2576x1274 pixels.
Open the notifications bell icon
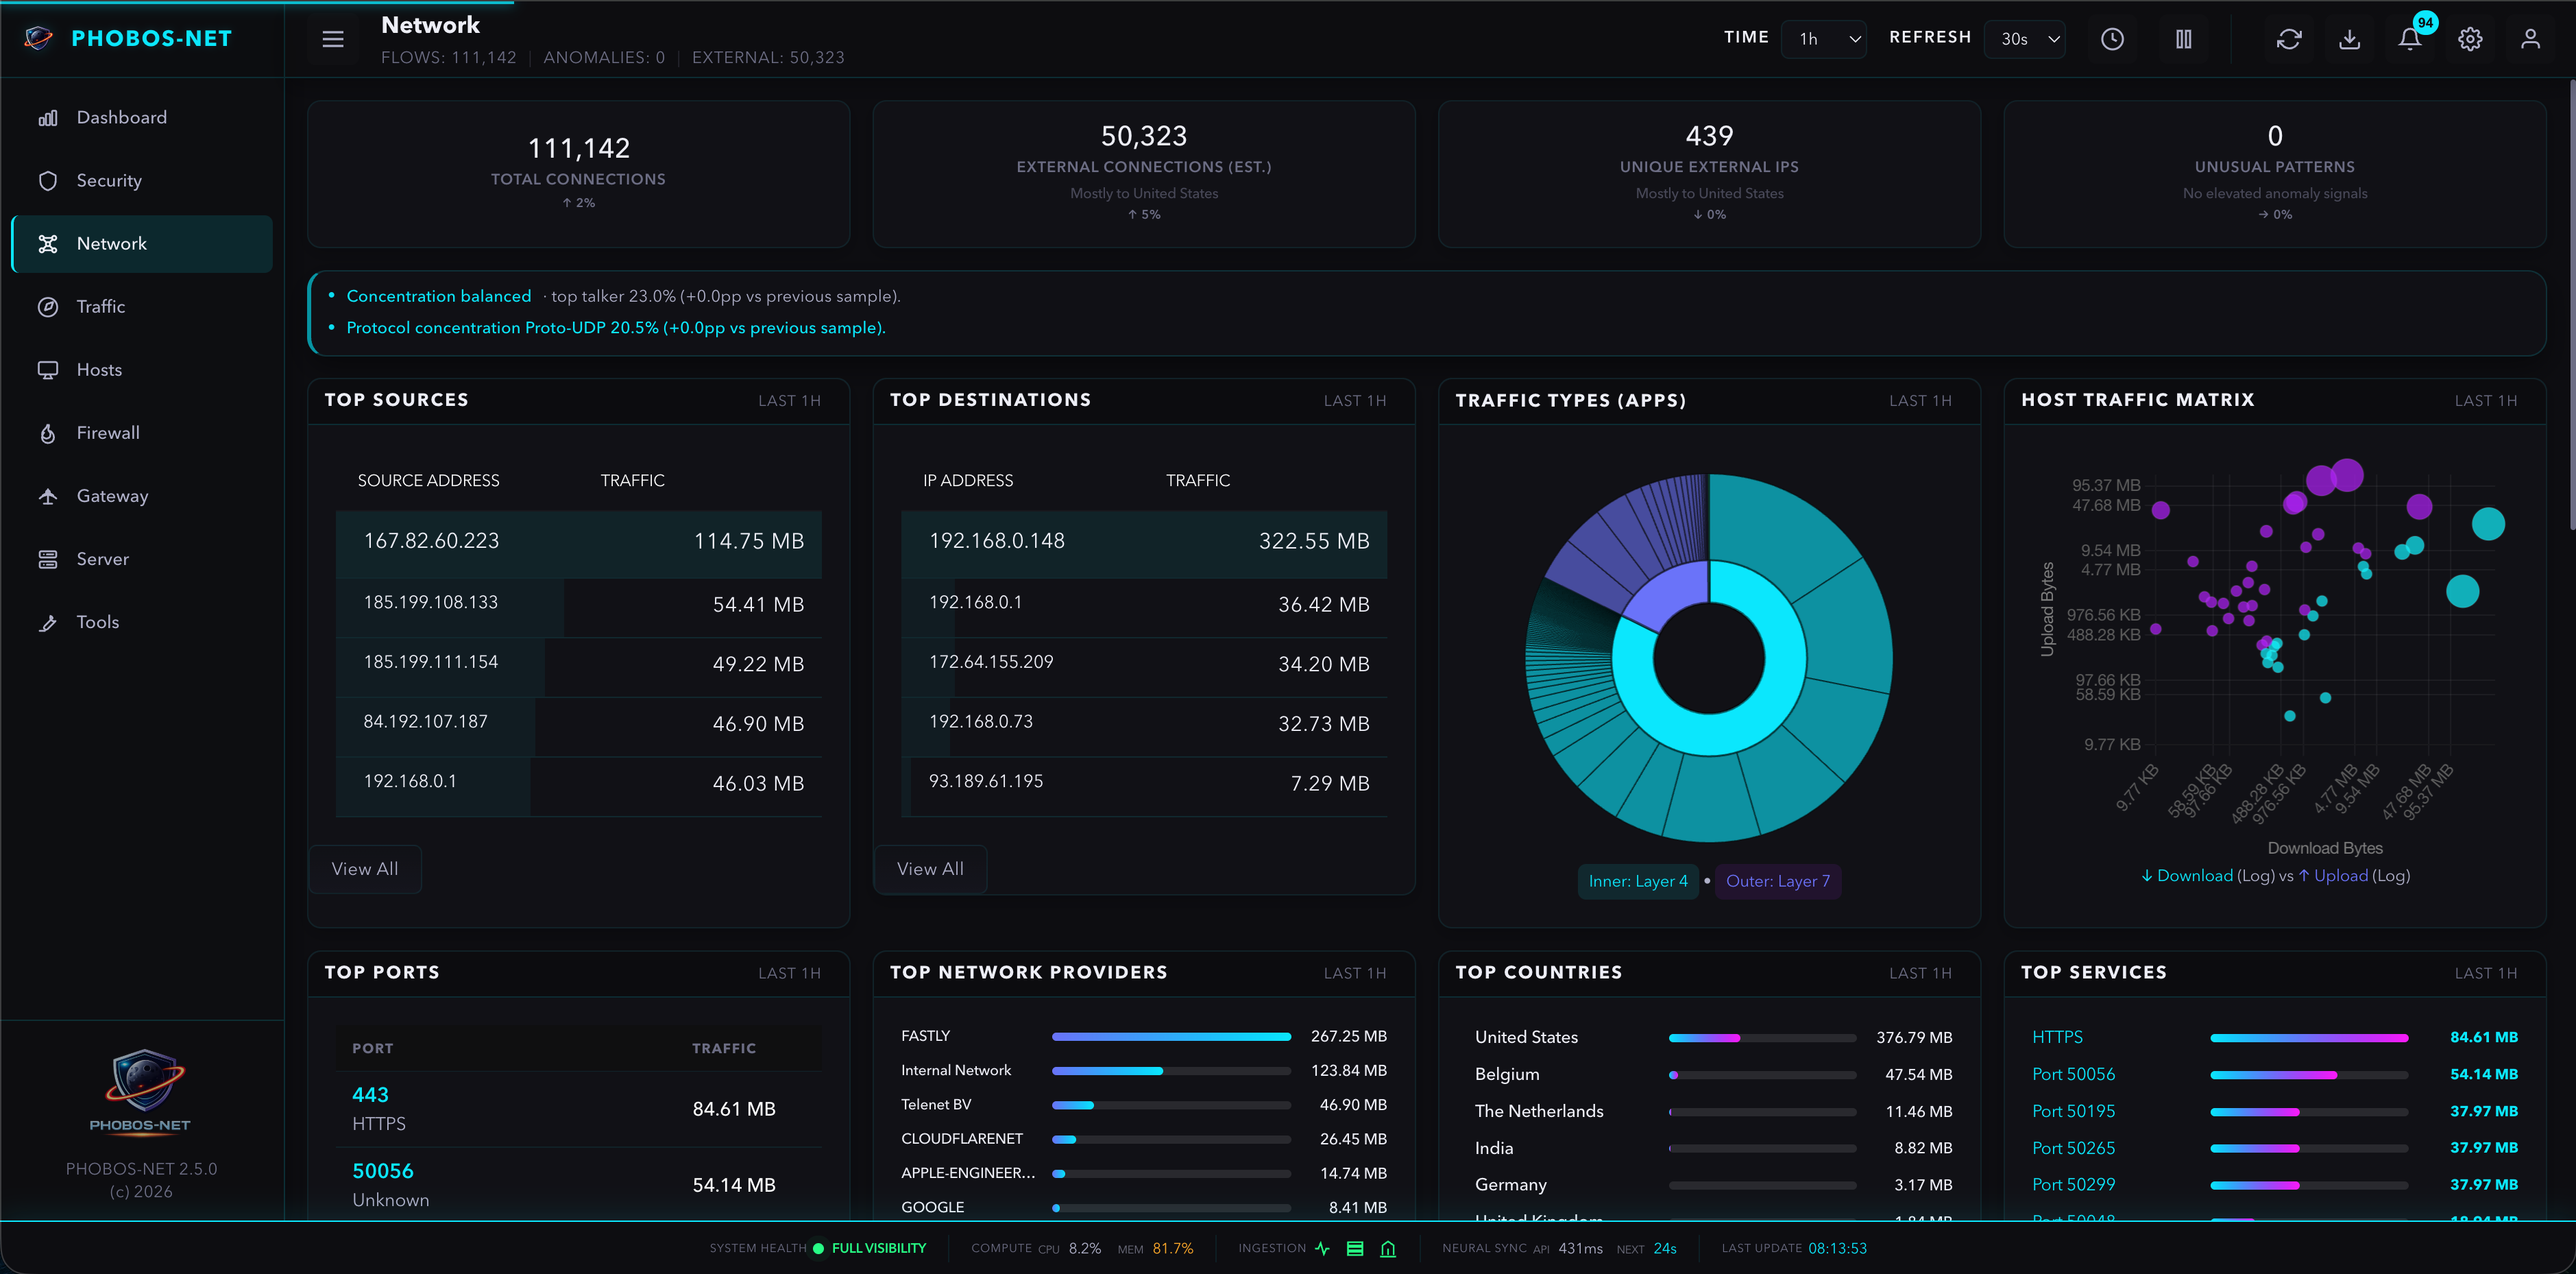2409,39
